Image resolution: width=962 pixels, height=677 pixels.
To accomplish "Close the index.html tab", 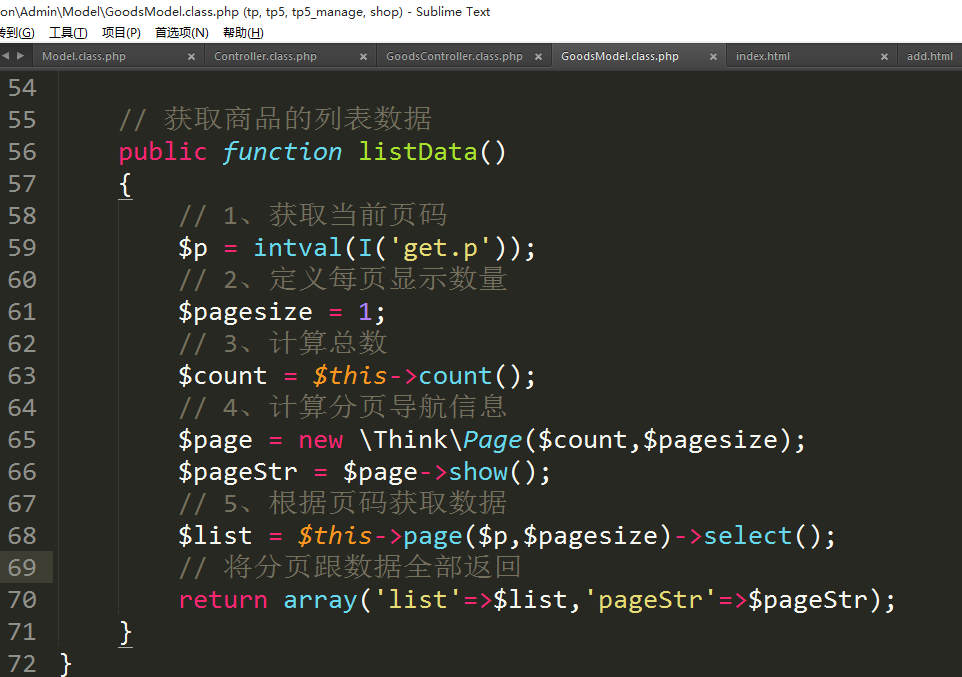I will (x=884, y=57).
